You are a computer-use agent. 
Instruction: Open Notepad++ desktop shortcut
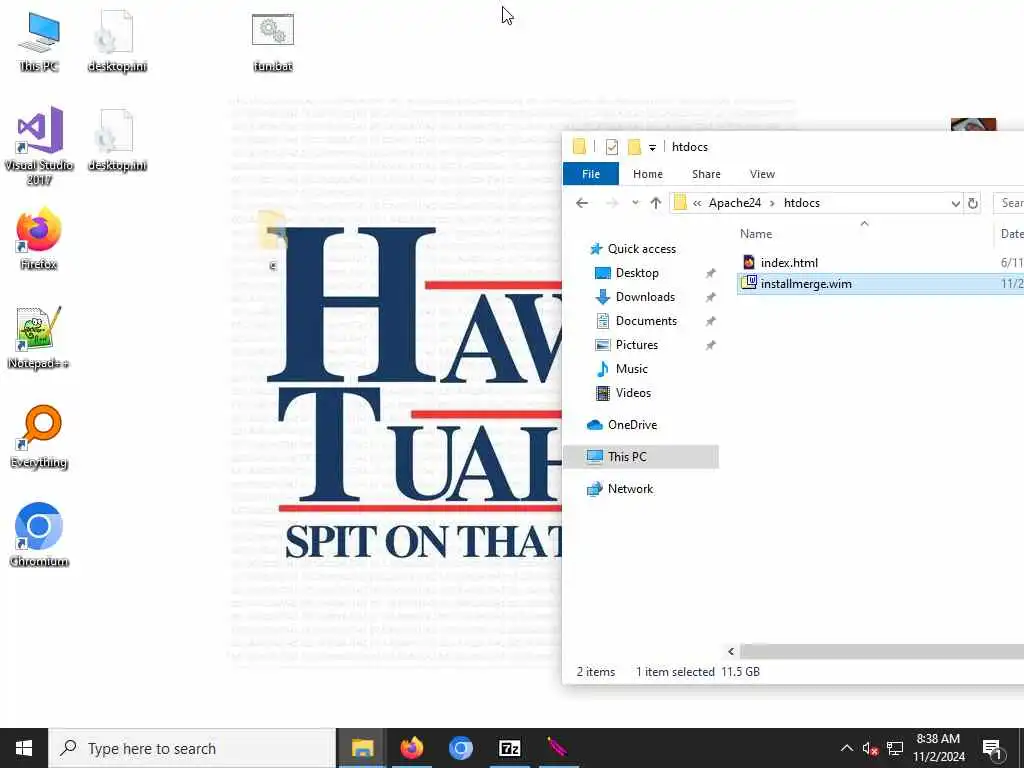[39, 338]
